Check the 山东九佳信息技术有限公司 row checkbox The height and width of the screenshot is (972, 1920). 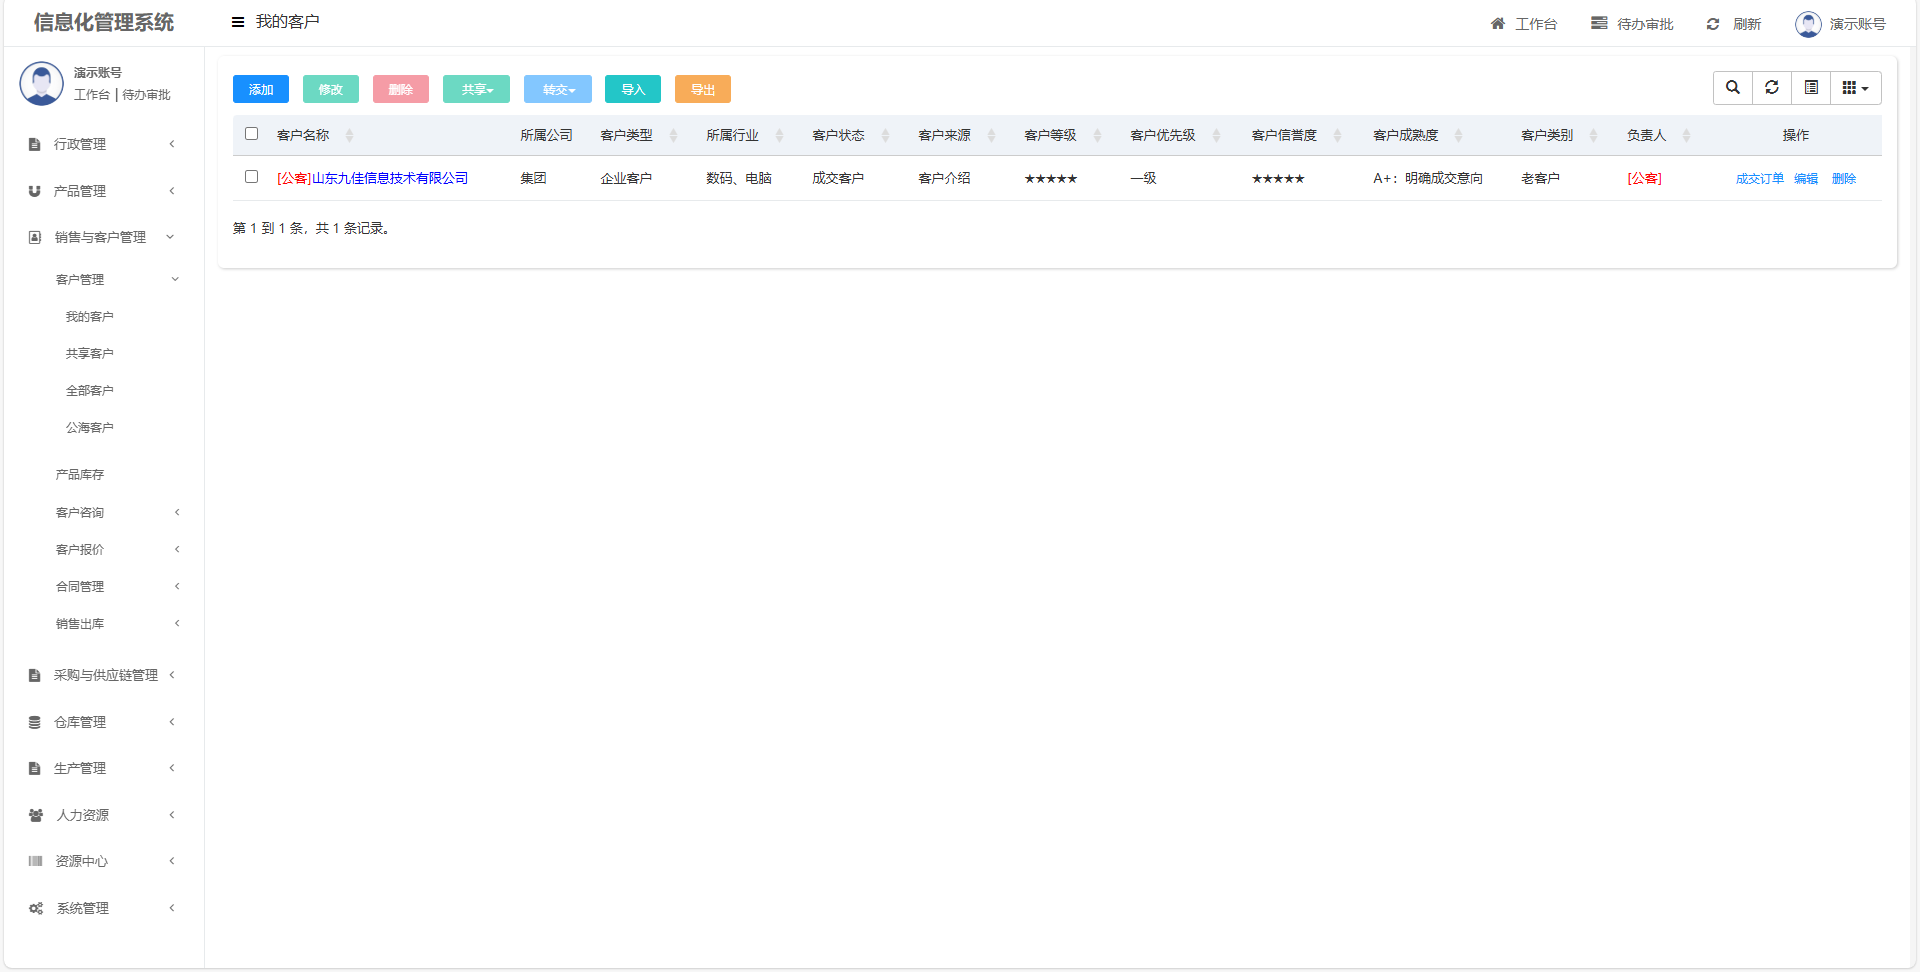[252, 177]
